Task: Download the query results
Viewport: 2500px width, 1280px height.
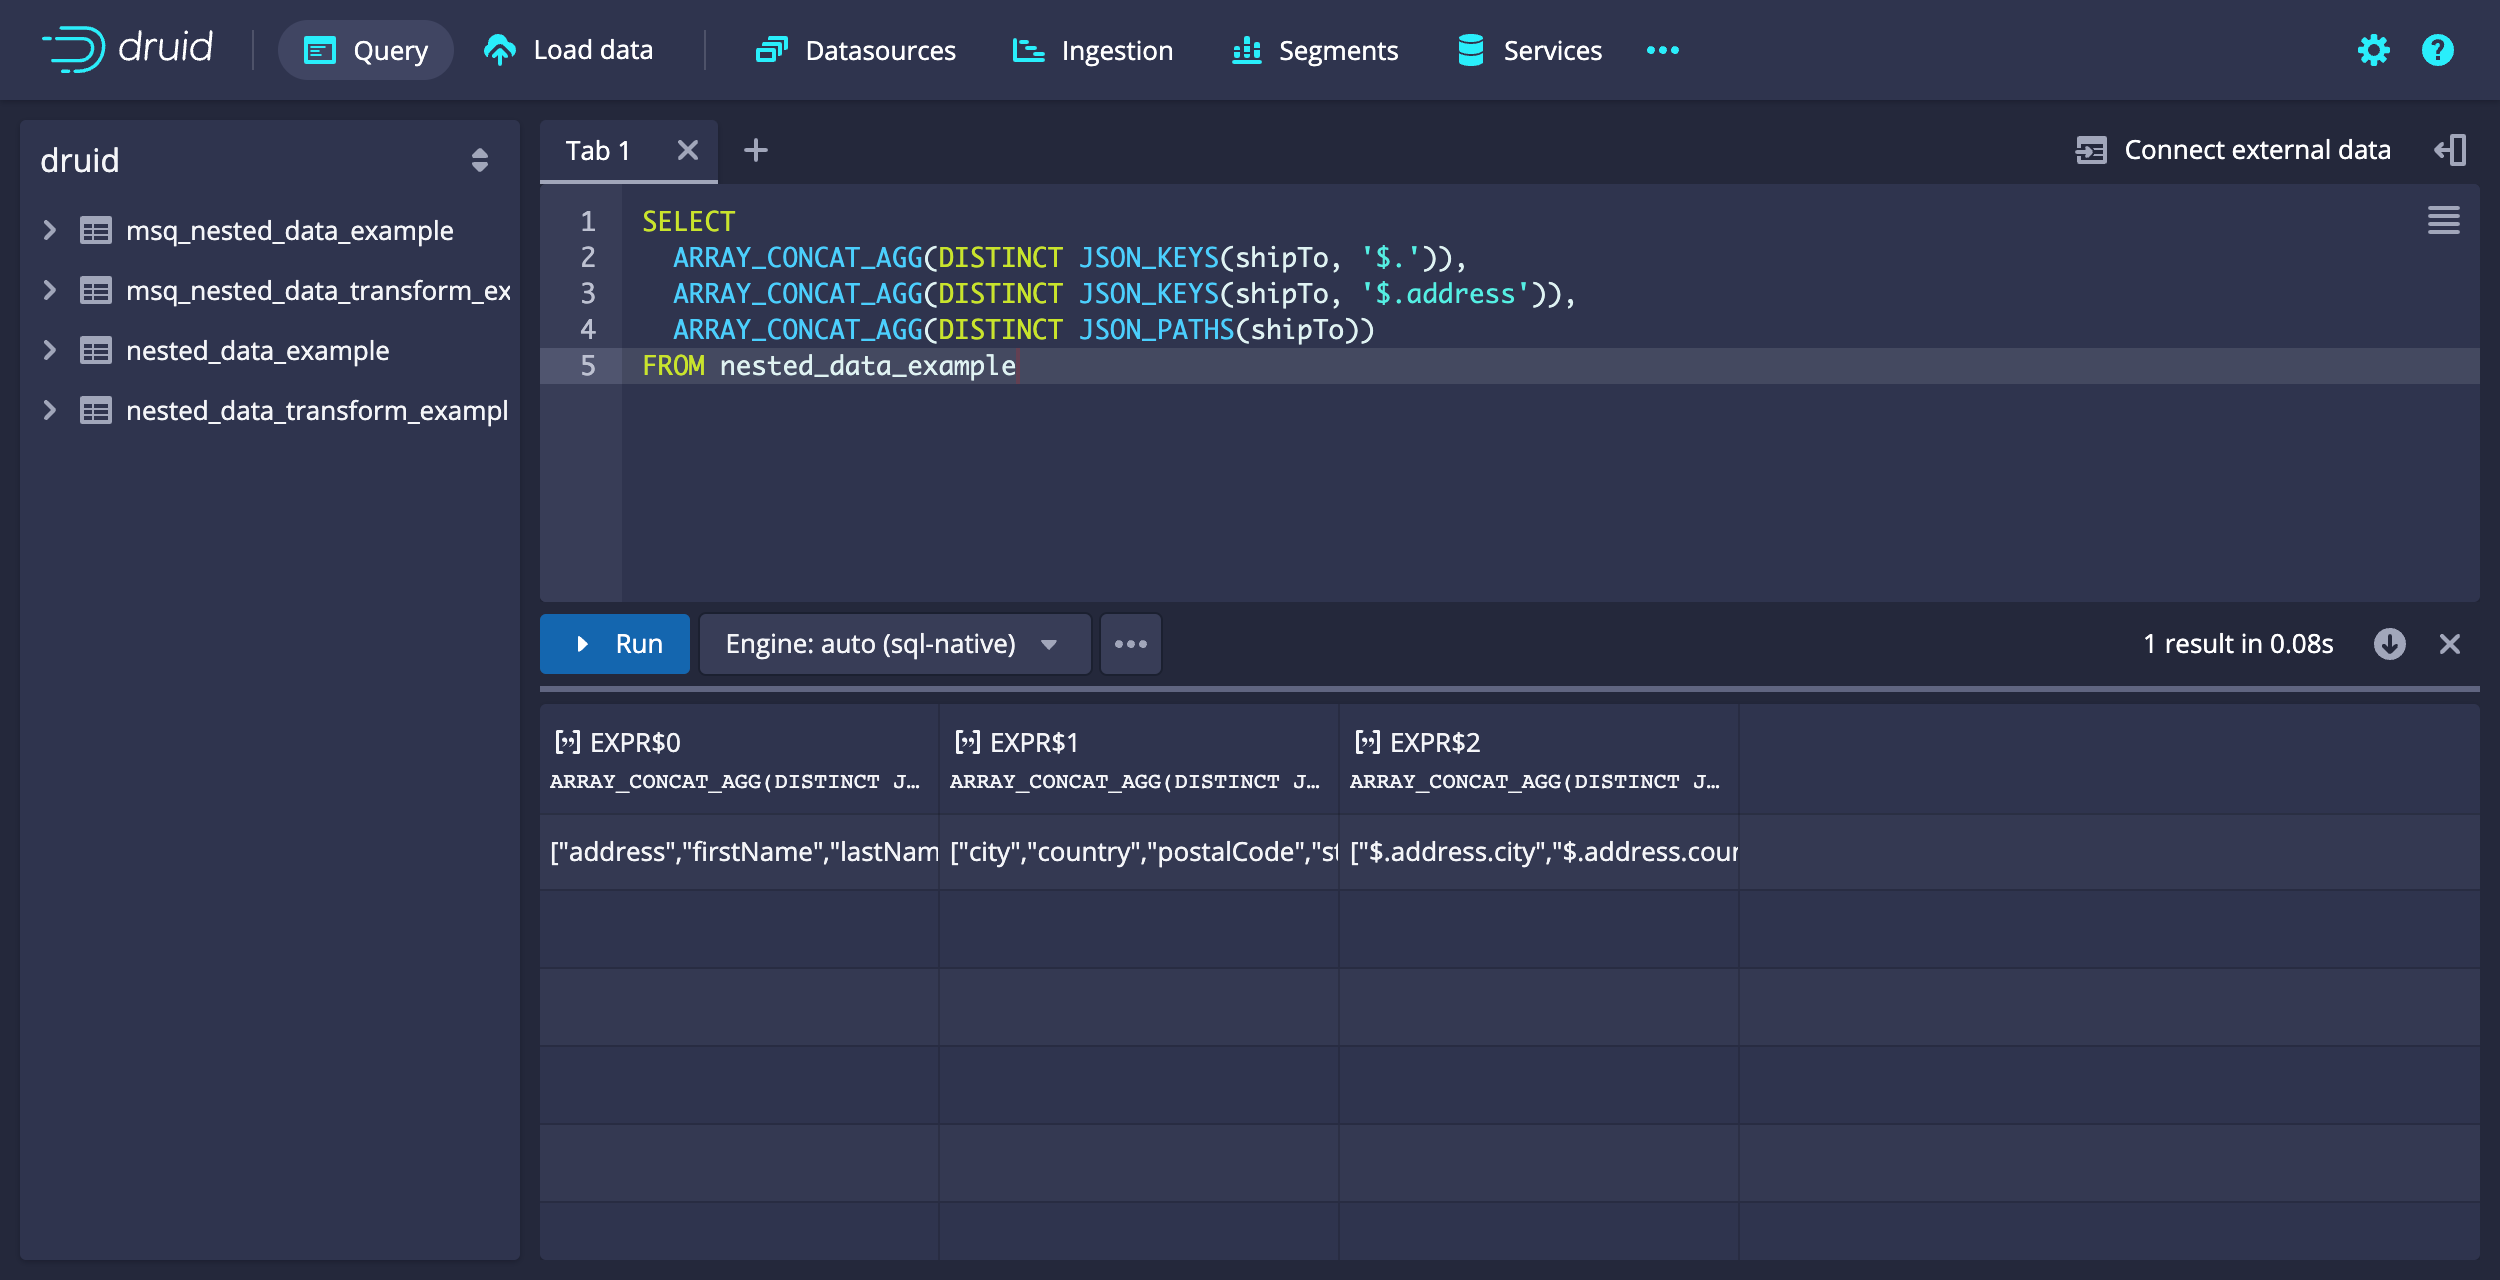Action: pos(2390,643)
